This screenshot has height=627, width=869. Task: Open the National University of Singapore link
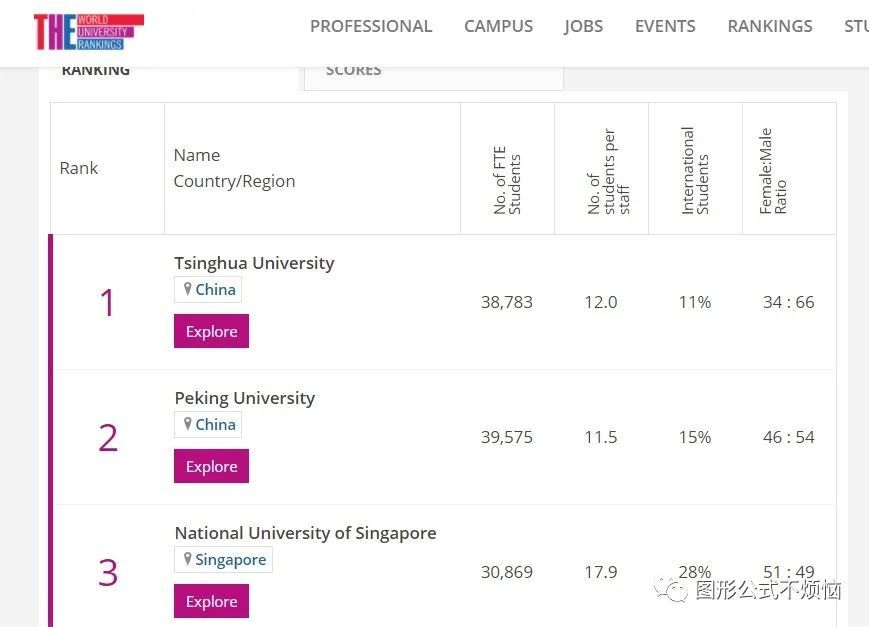point(305,533)
